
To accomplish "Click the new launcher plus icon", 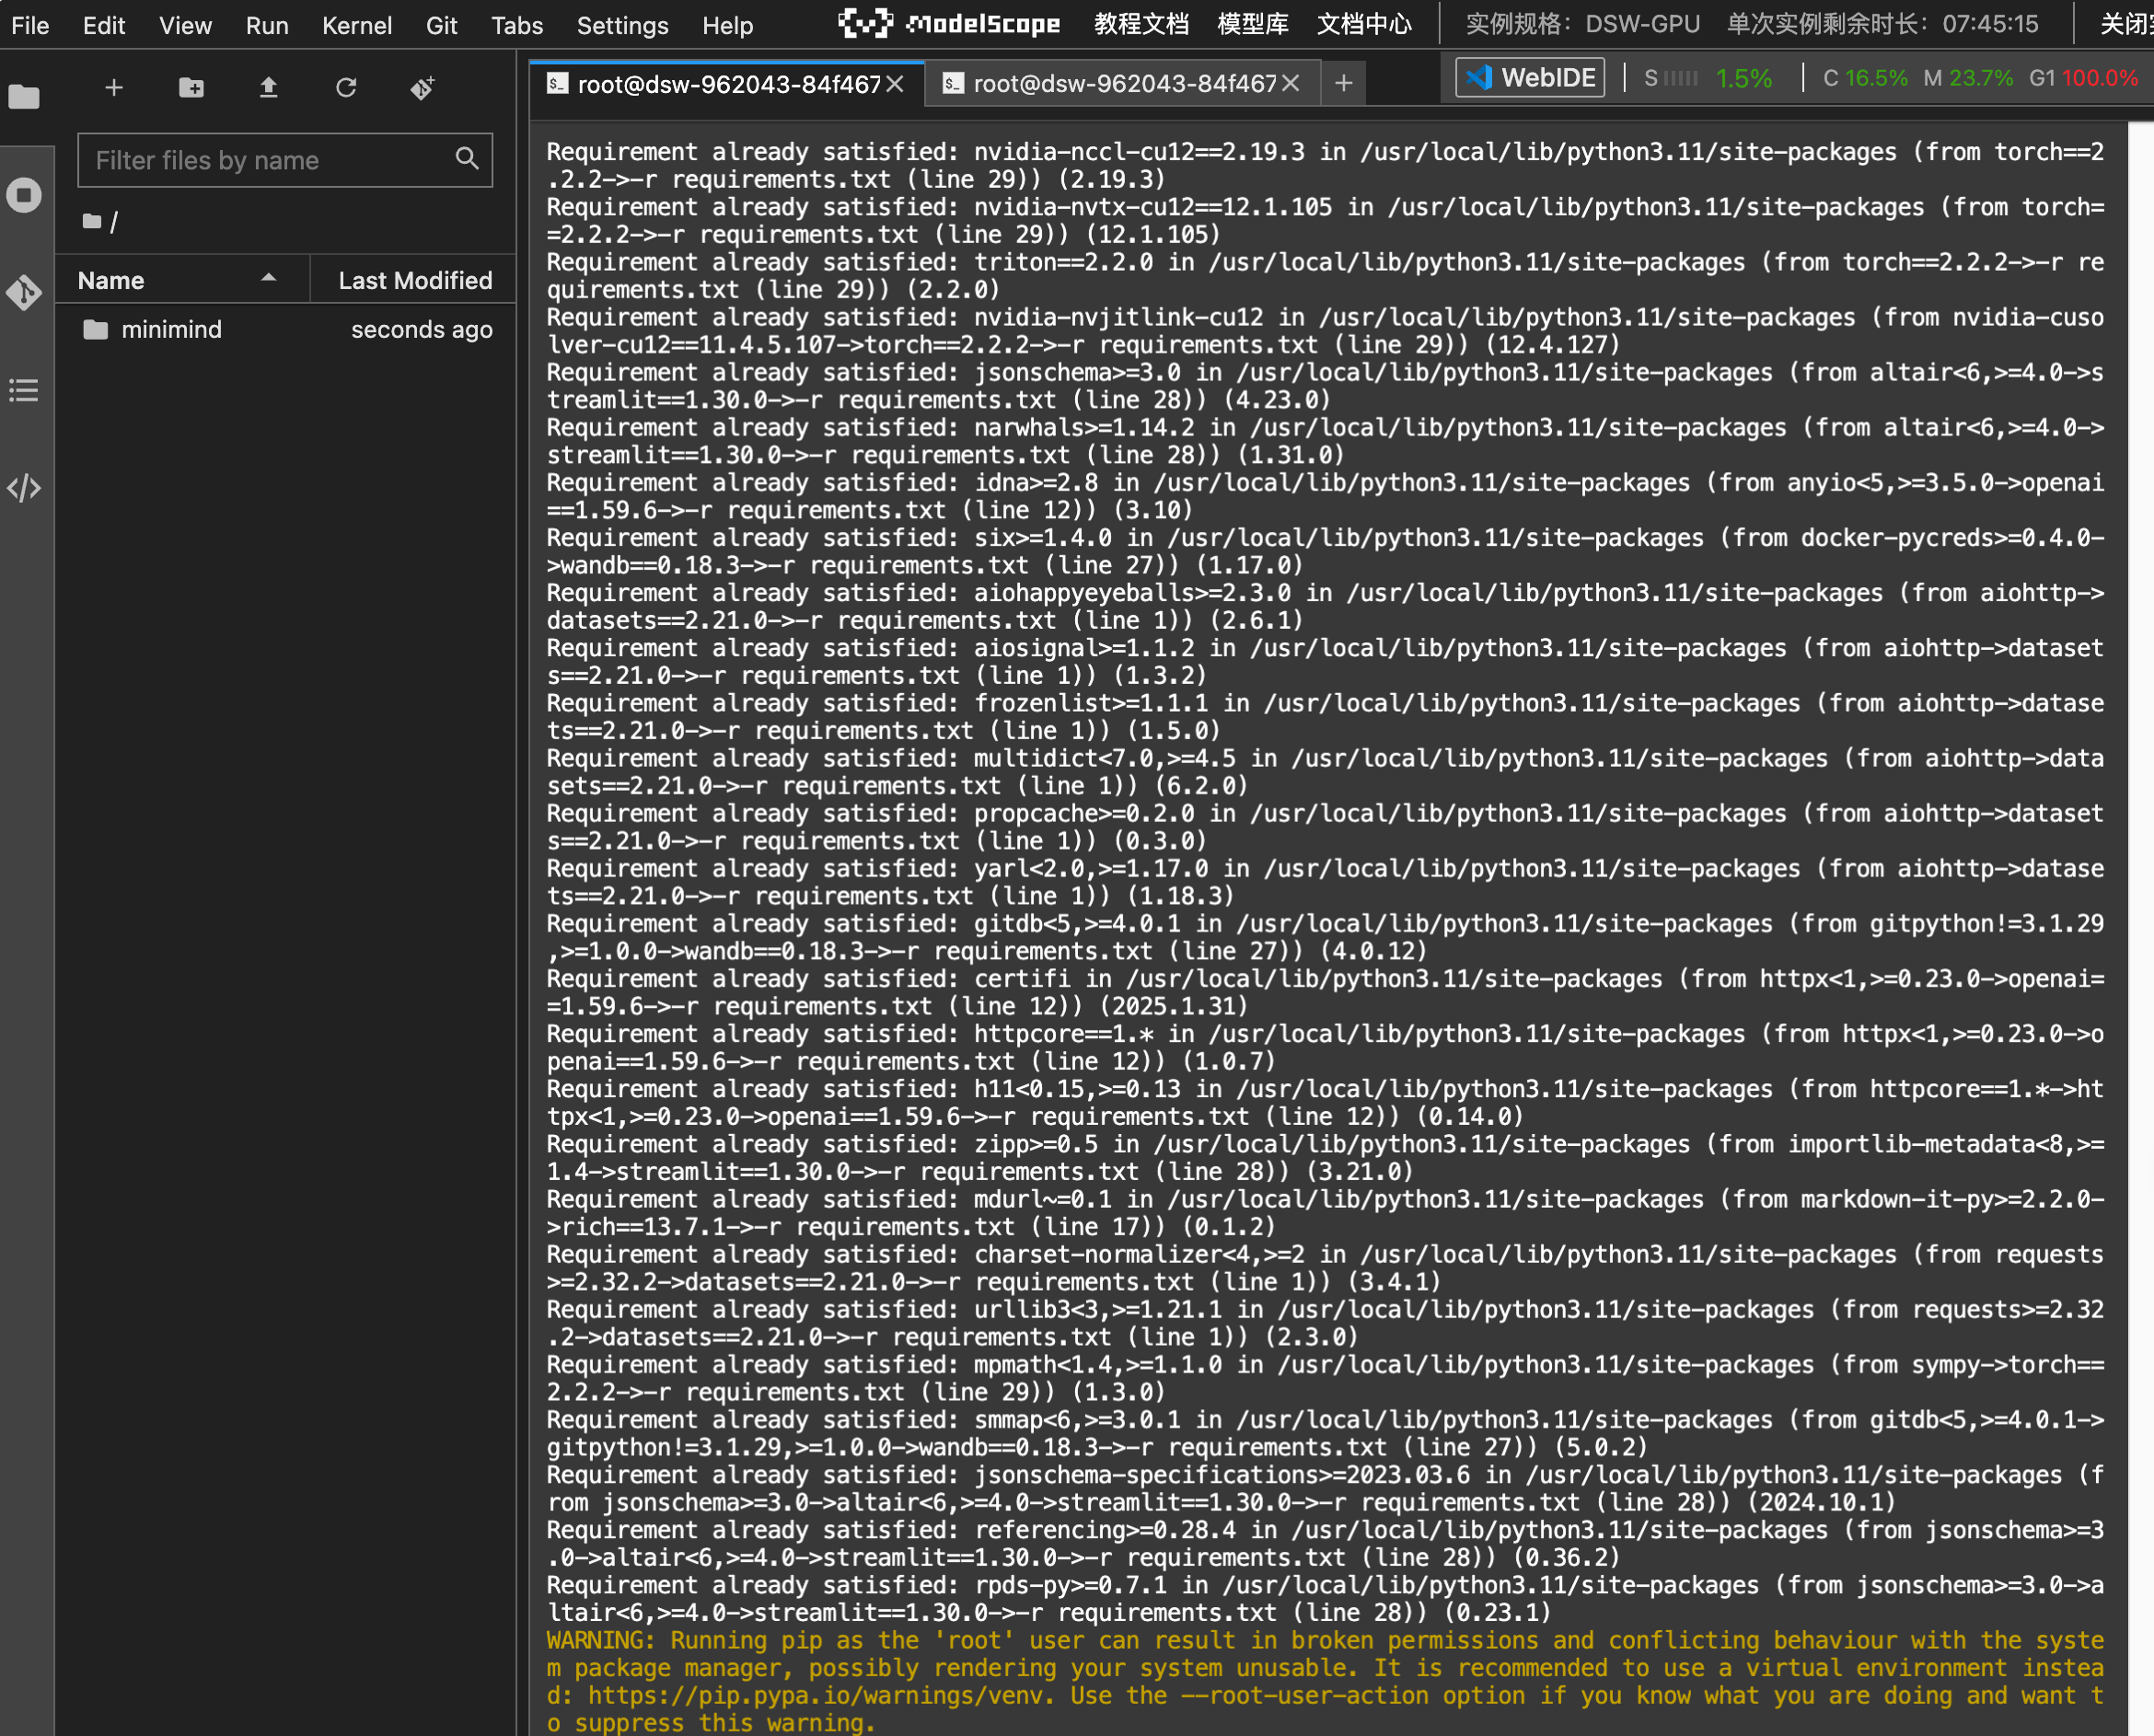I will pyautogui.click(x=114, y=88).
